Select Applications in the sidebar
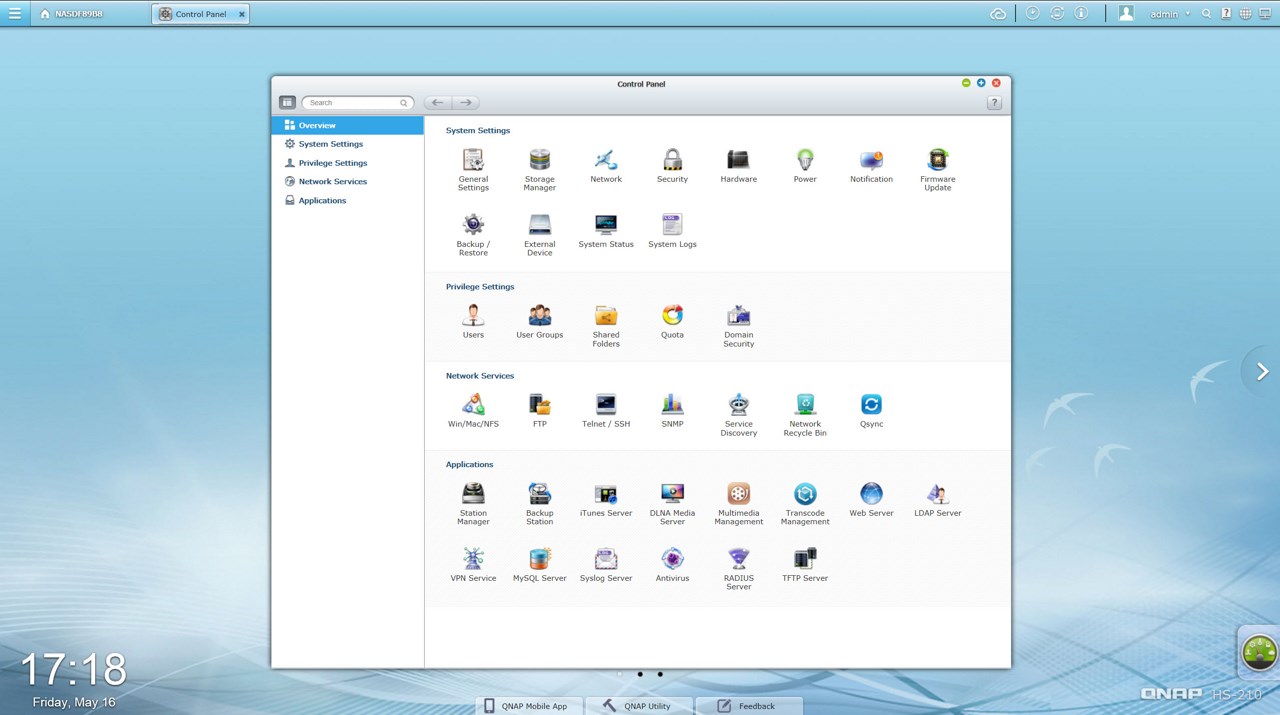Image resolution: width=1280 pixels, height=715 pixels. tap(347, 201)
